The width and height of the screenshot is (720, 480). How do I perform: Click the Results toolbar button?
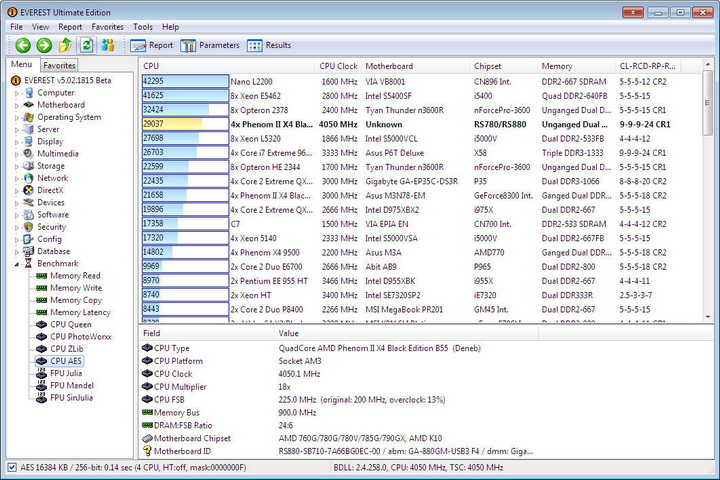pyautogui.click(x=269, y=45)
